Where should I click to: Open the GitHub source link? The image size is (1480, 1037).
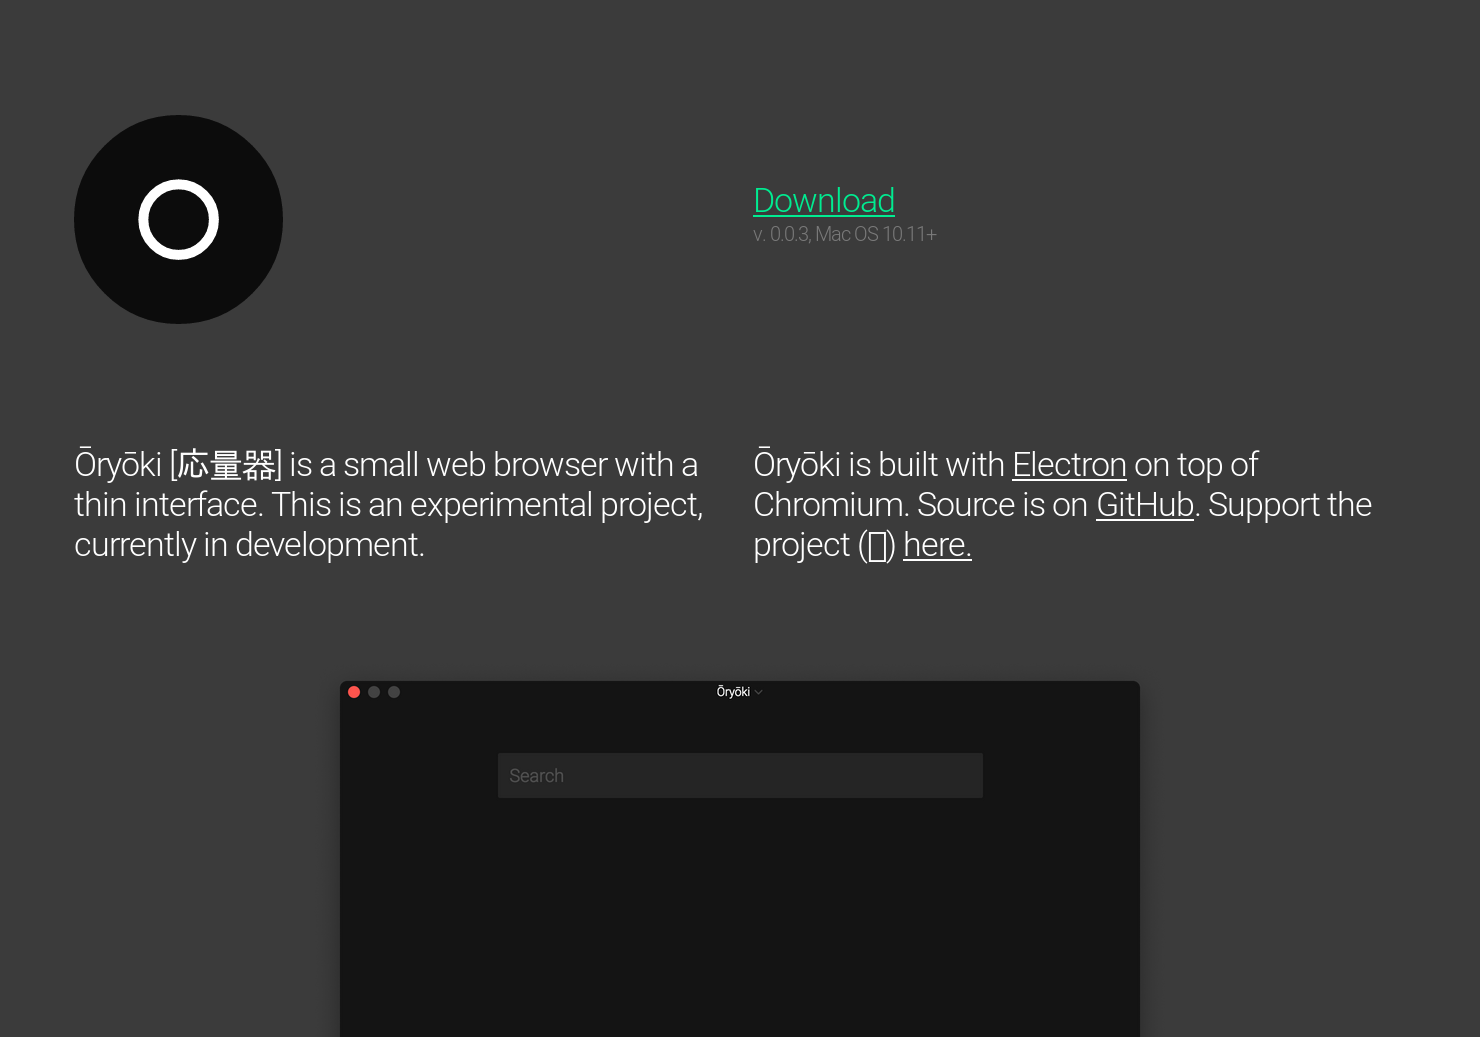point(1145,505)
